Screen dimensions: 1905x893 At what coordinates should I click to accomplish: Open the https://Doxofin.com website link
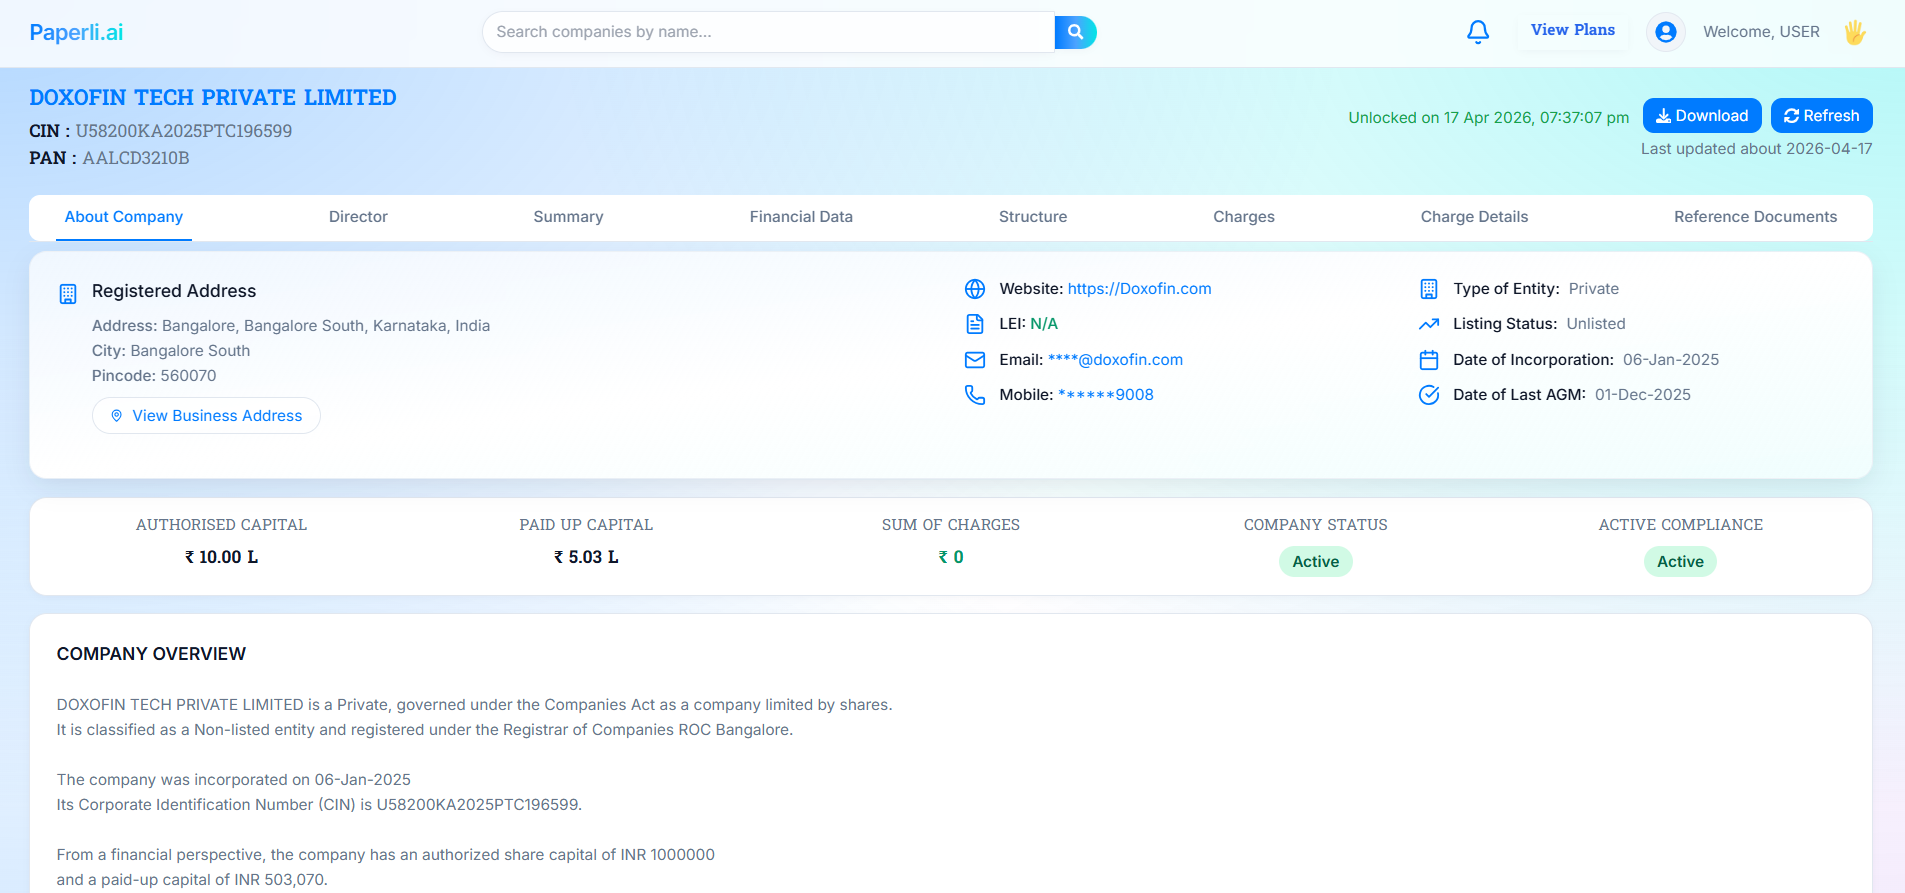click(x=1139, y=289)
